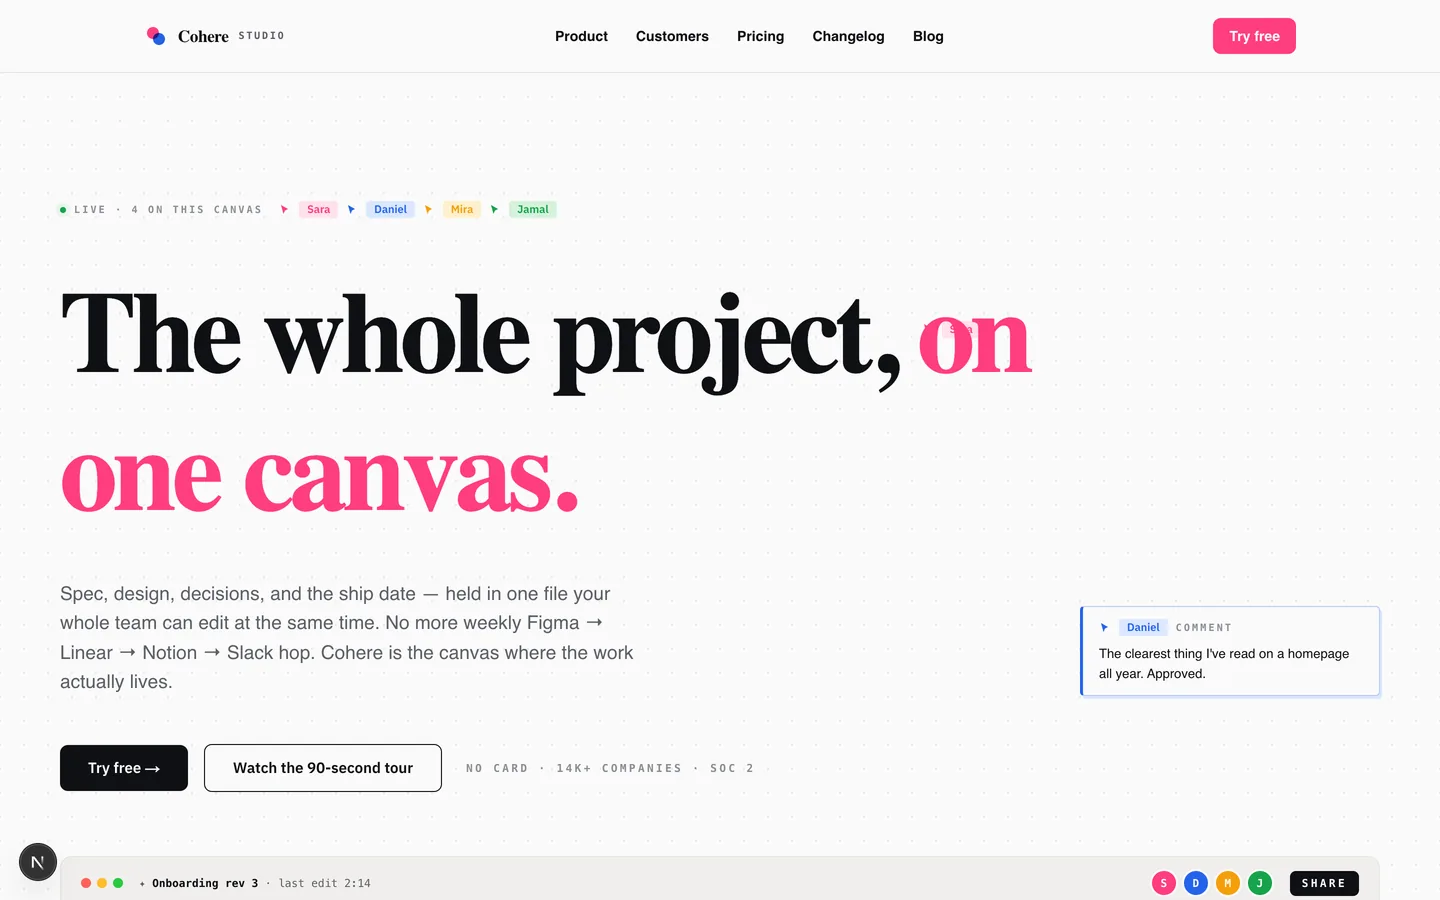The height and width of the screenshot is (900, 1440).
Task: Open the Product menu item
Action: (x=581, y=36)
